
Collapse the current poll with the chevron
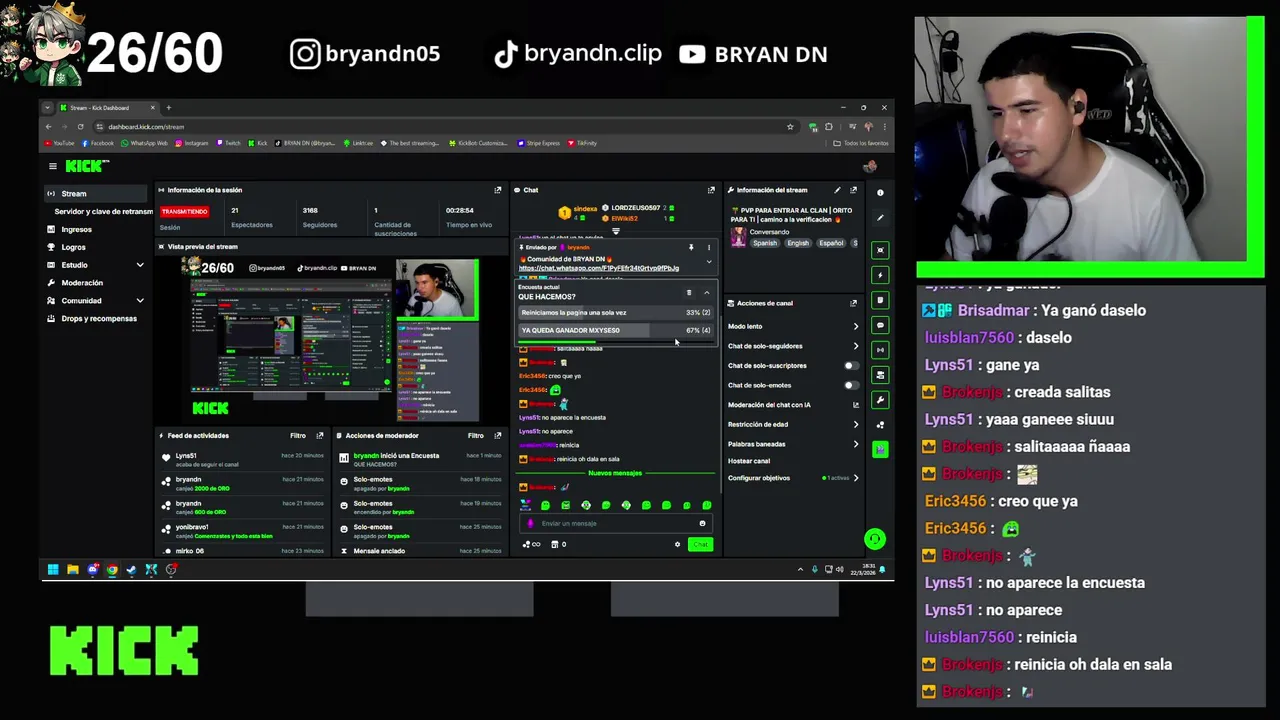click(707, 293)
